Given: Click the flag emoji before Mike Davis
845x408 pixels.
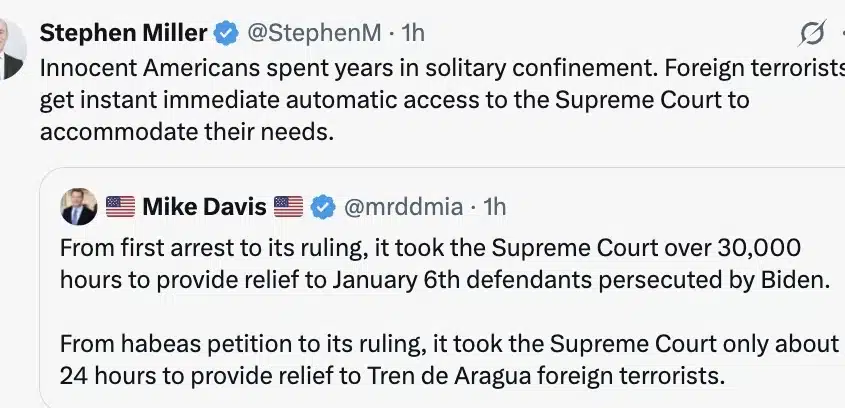Looking at the screenshot, I should pyautogui.click(x=120, y=208).
